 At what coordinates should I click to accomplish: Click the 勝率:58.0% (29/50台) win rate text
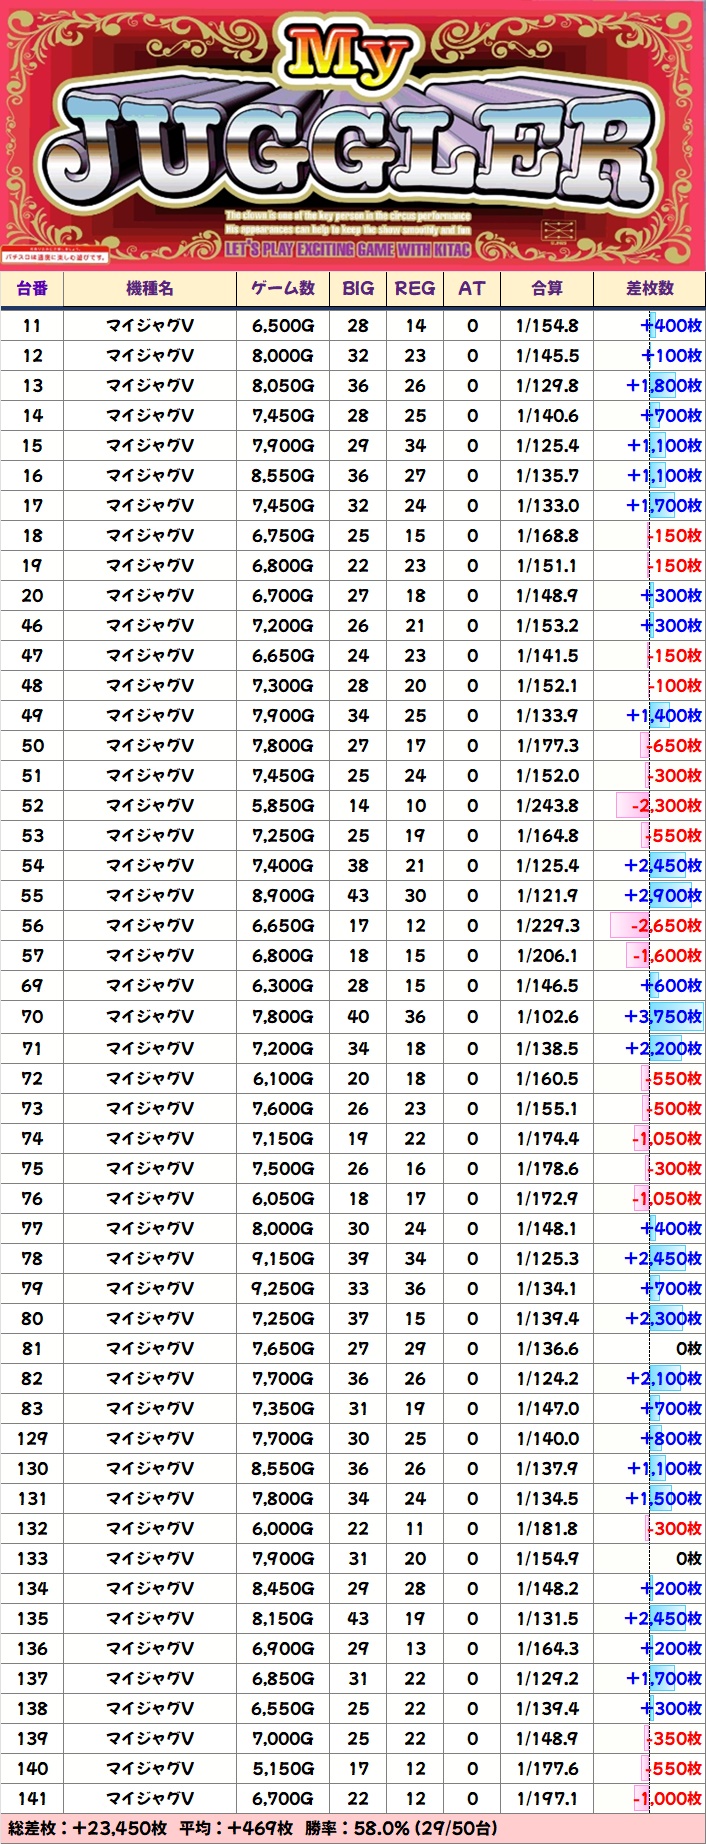402,1828
